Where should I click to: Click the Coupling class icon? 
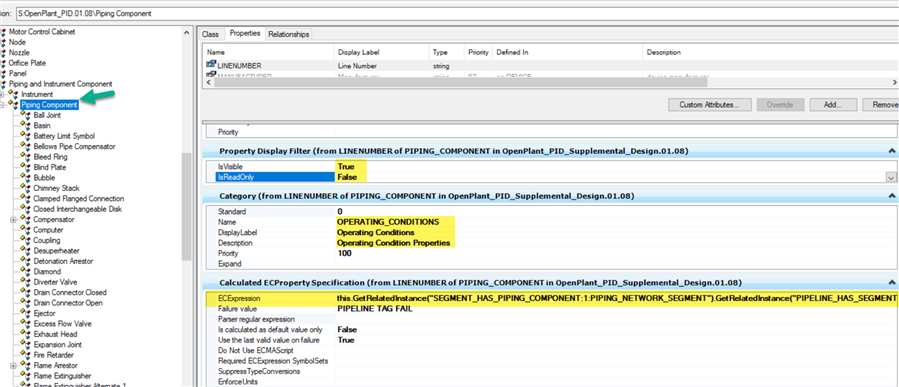tap(26, 240)
